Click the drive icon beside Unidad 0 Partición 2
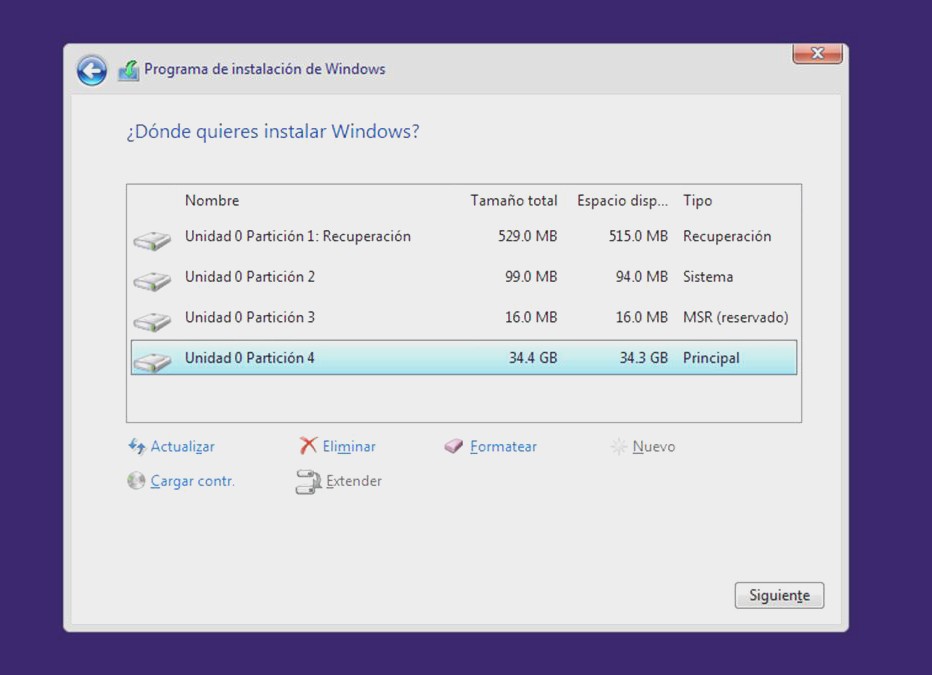This screenshot has height=675, width=932. (x=152, y=280)
